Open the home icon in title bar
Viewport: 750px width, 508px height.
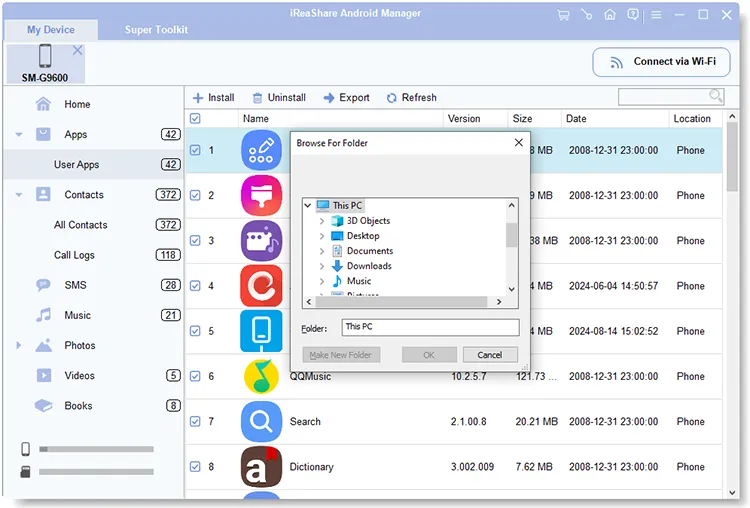(610, 15)
